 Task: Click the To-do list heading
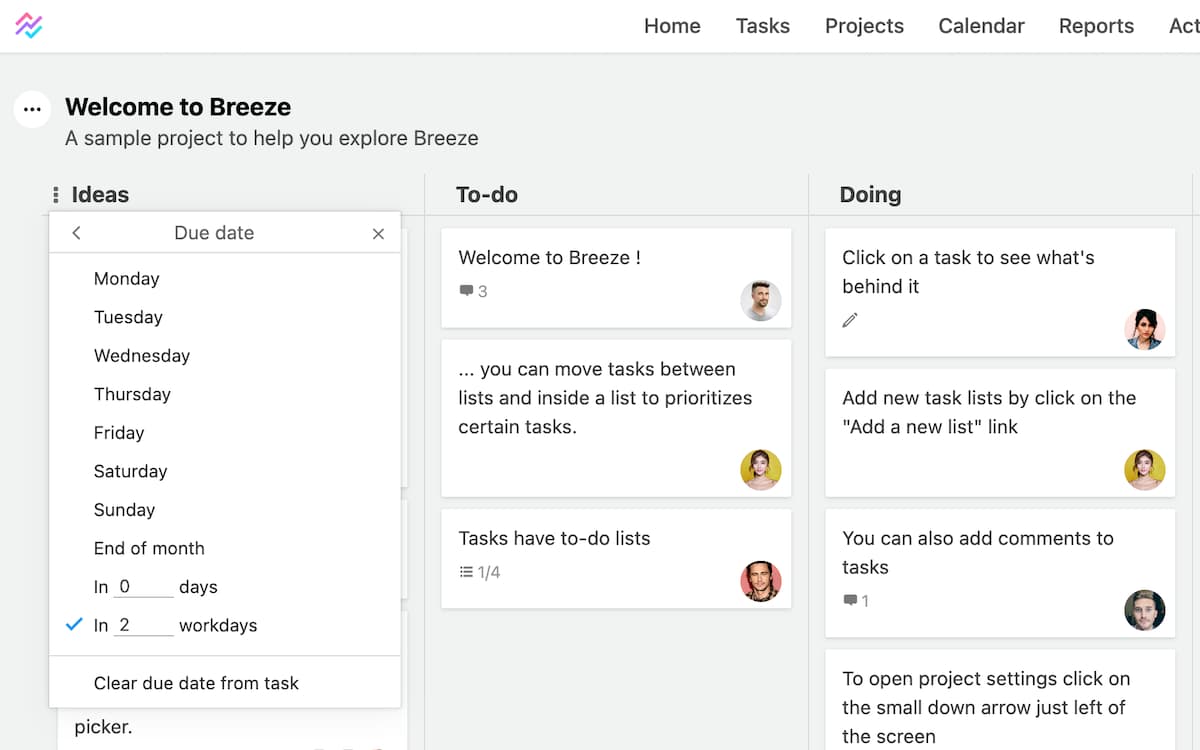pyautogui.click(x=487, y=195)
